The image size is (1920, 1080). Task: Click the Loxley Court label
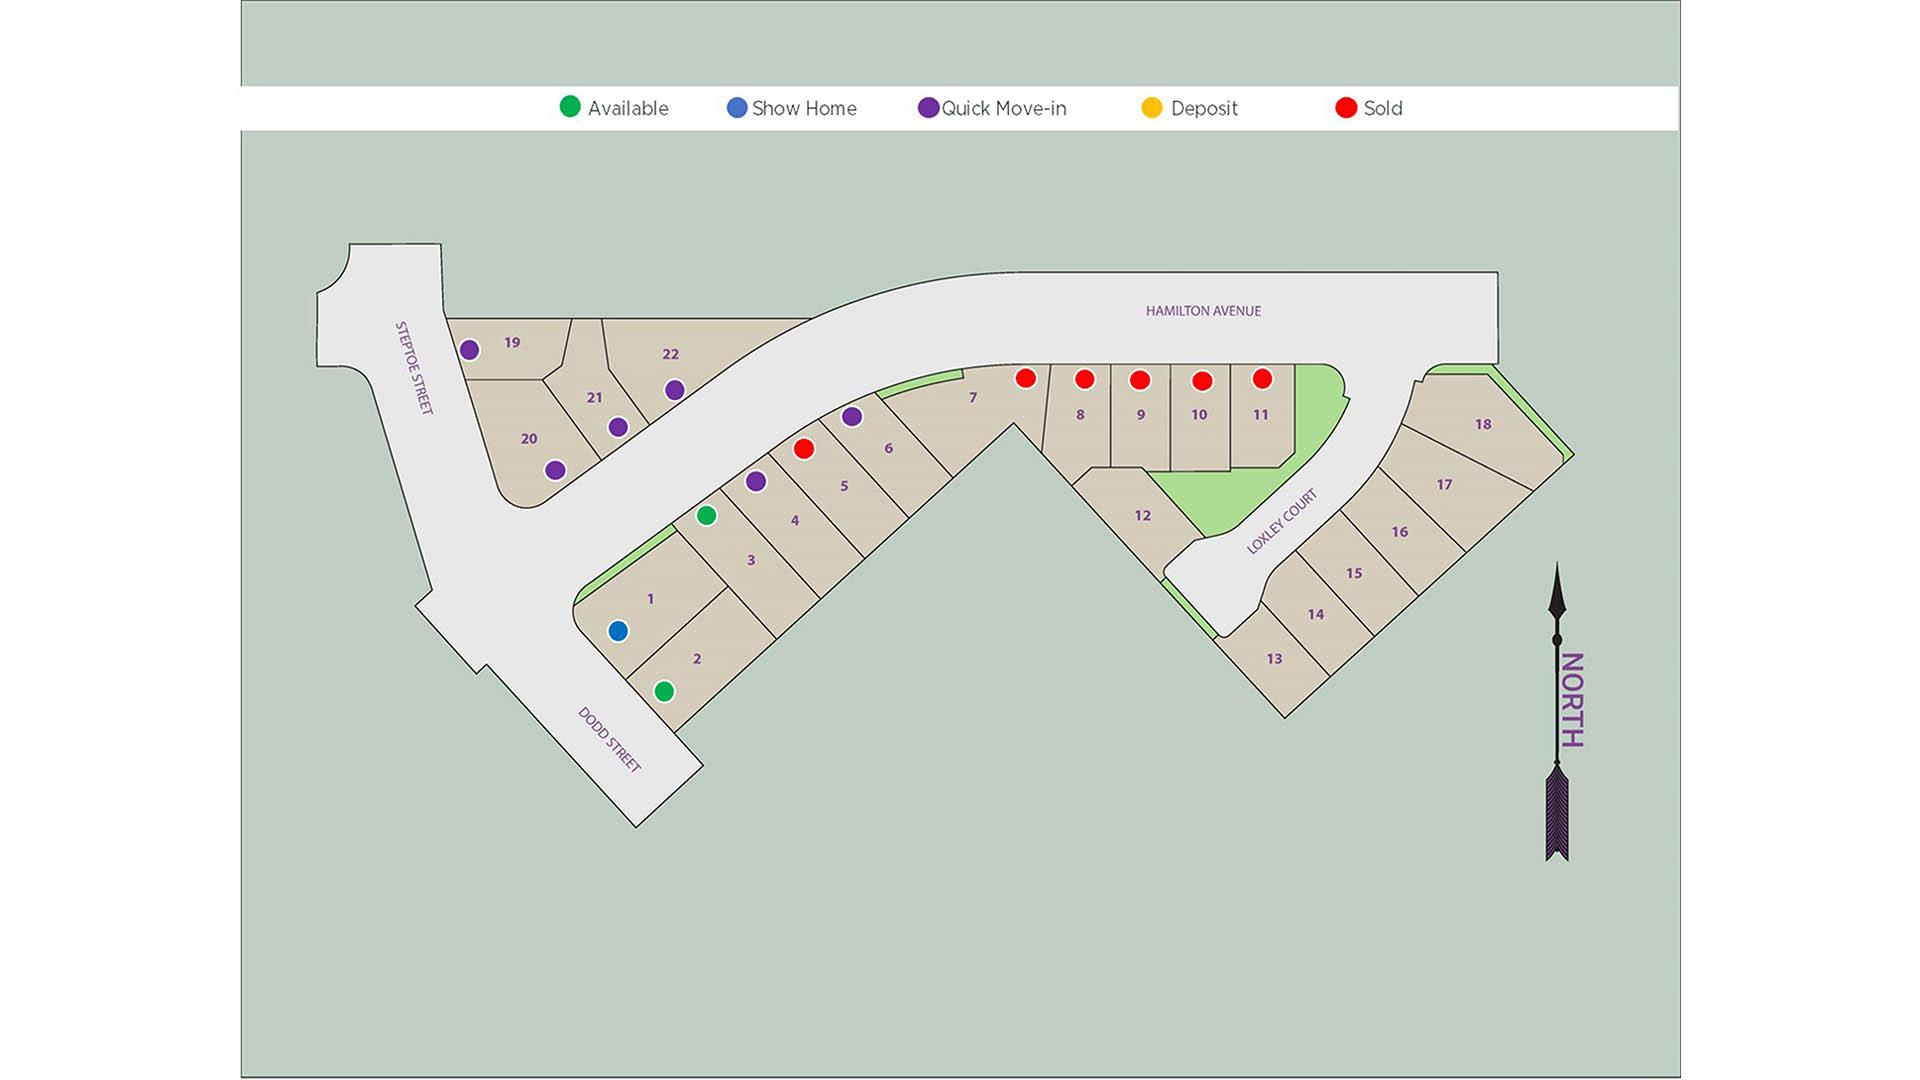tap(1282, 521)
